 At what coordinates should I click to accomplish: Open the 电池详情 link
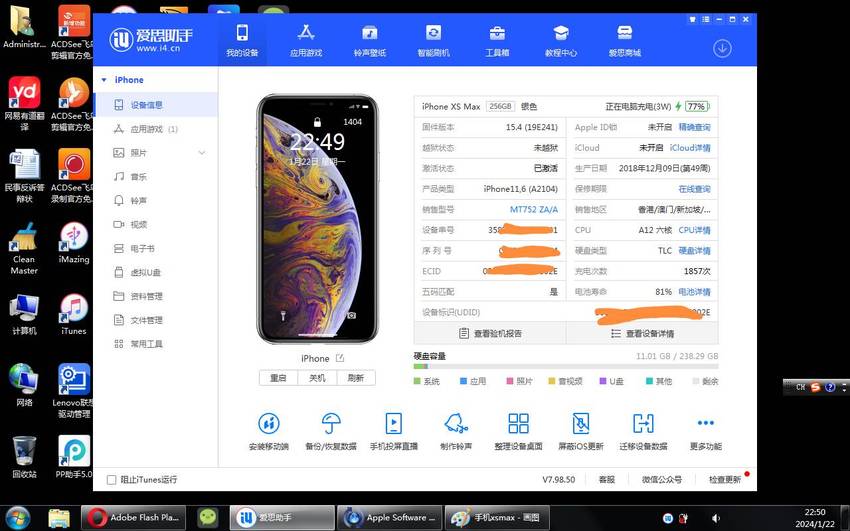[x=694, y=292]
